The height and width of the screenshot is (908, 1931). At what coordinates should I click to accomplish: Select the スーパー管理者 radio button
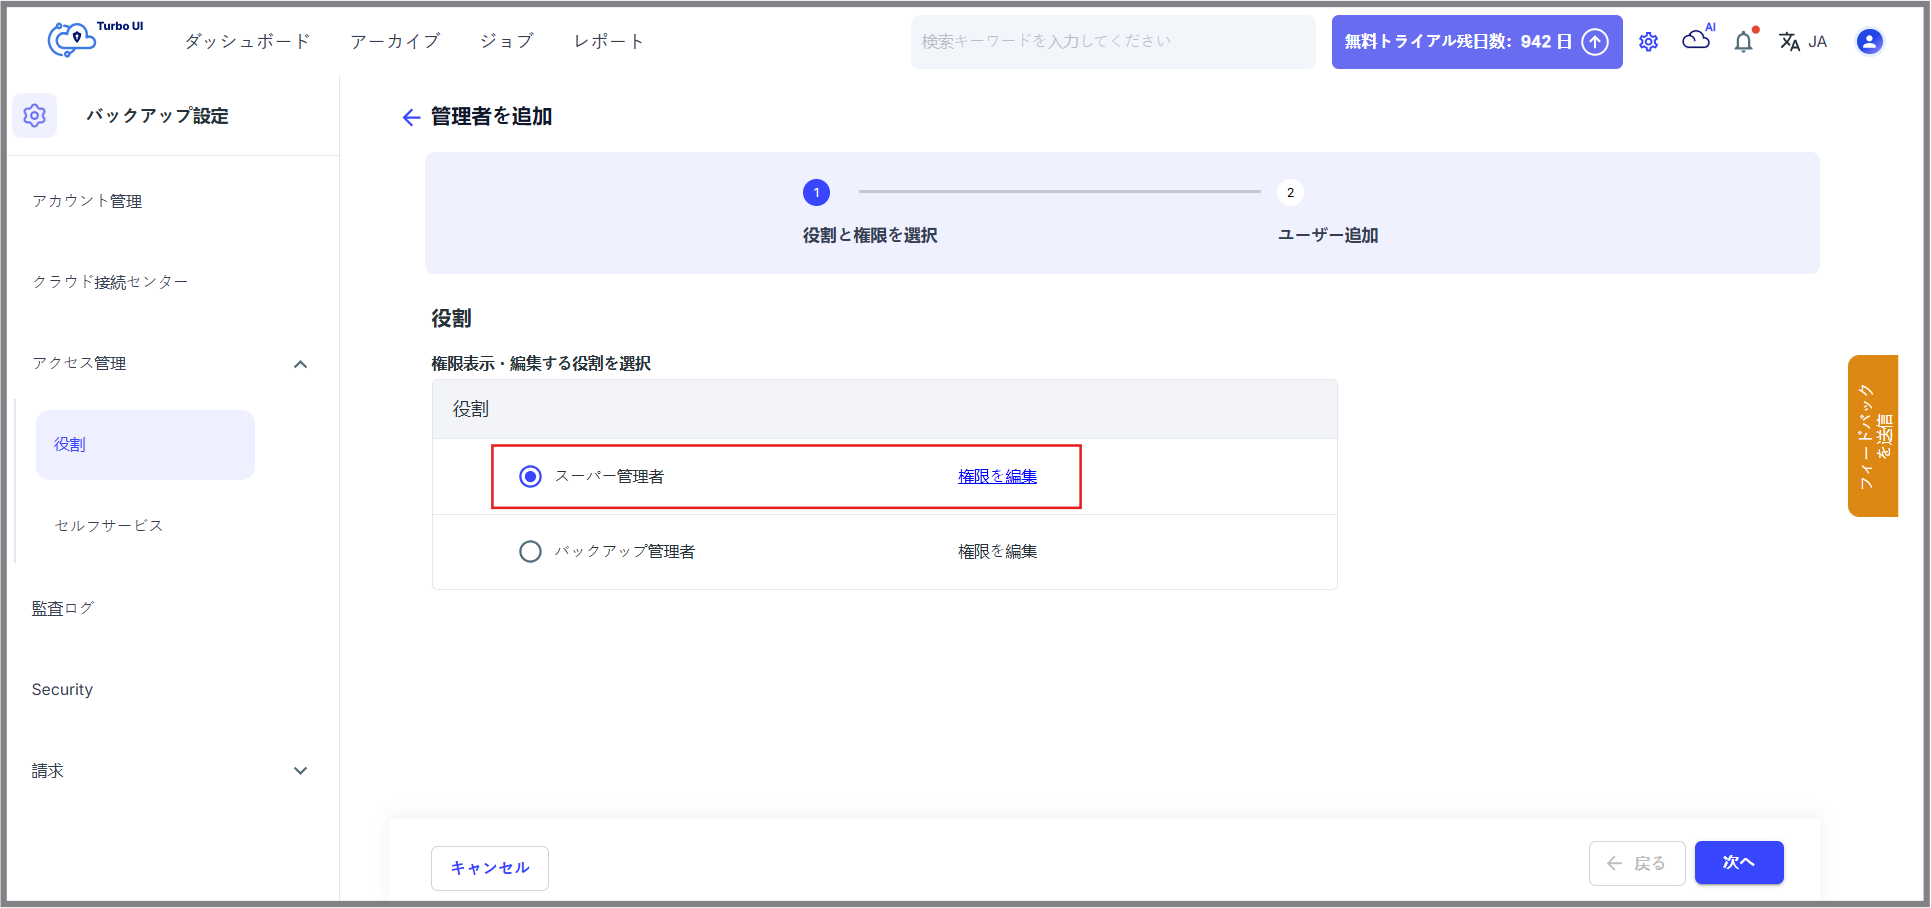tap(530, 476)
